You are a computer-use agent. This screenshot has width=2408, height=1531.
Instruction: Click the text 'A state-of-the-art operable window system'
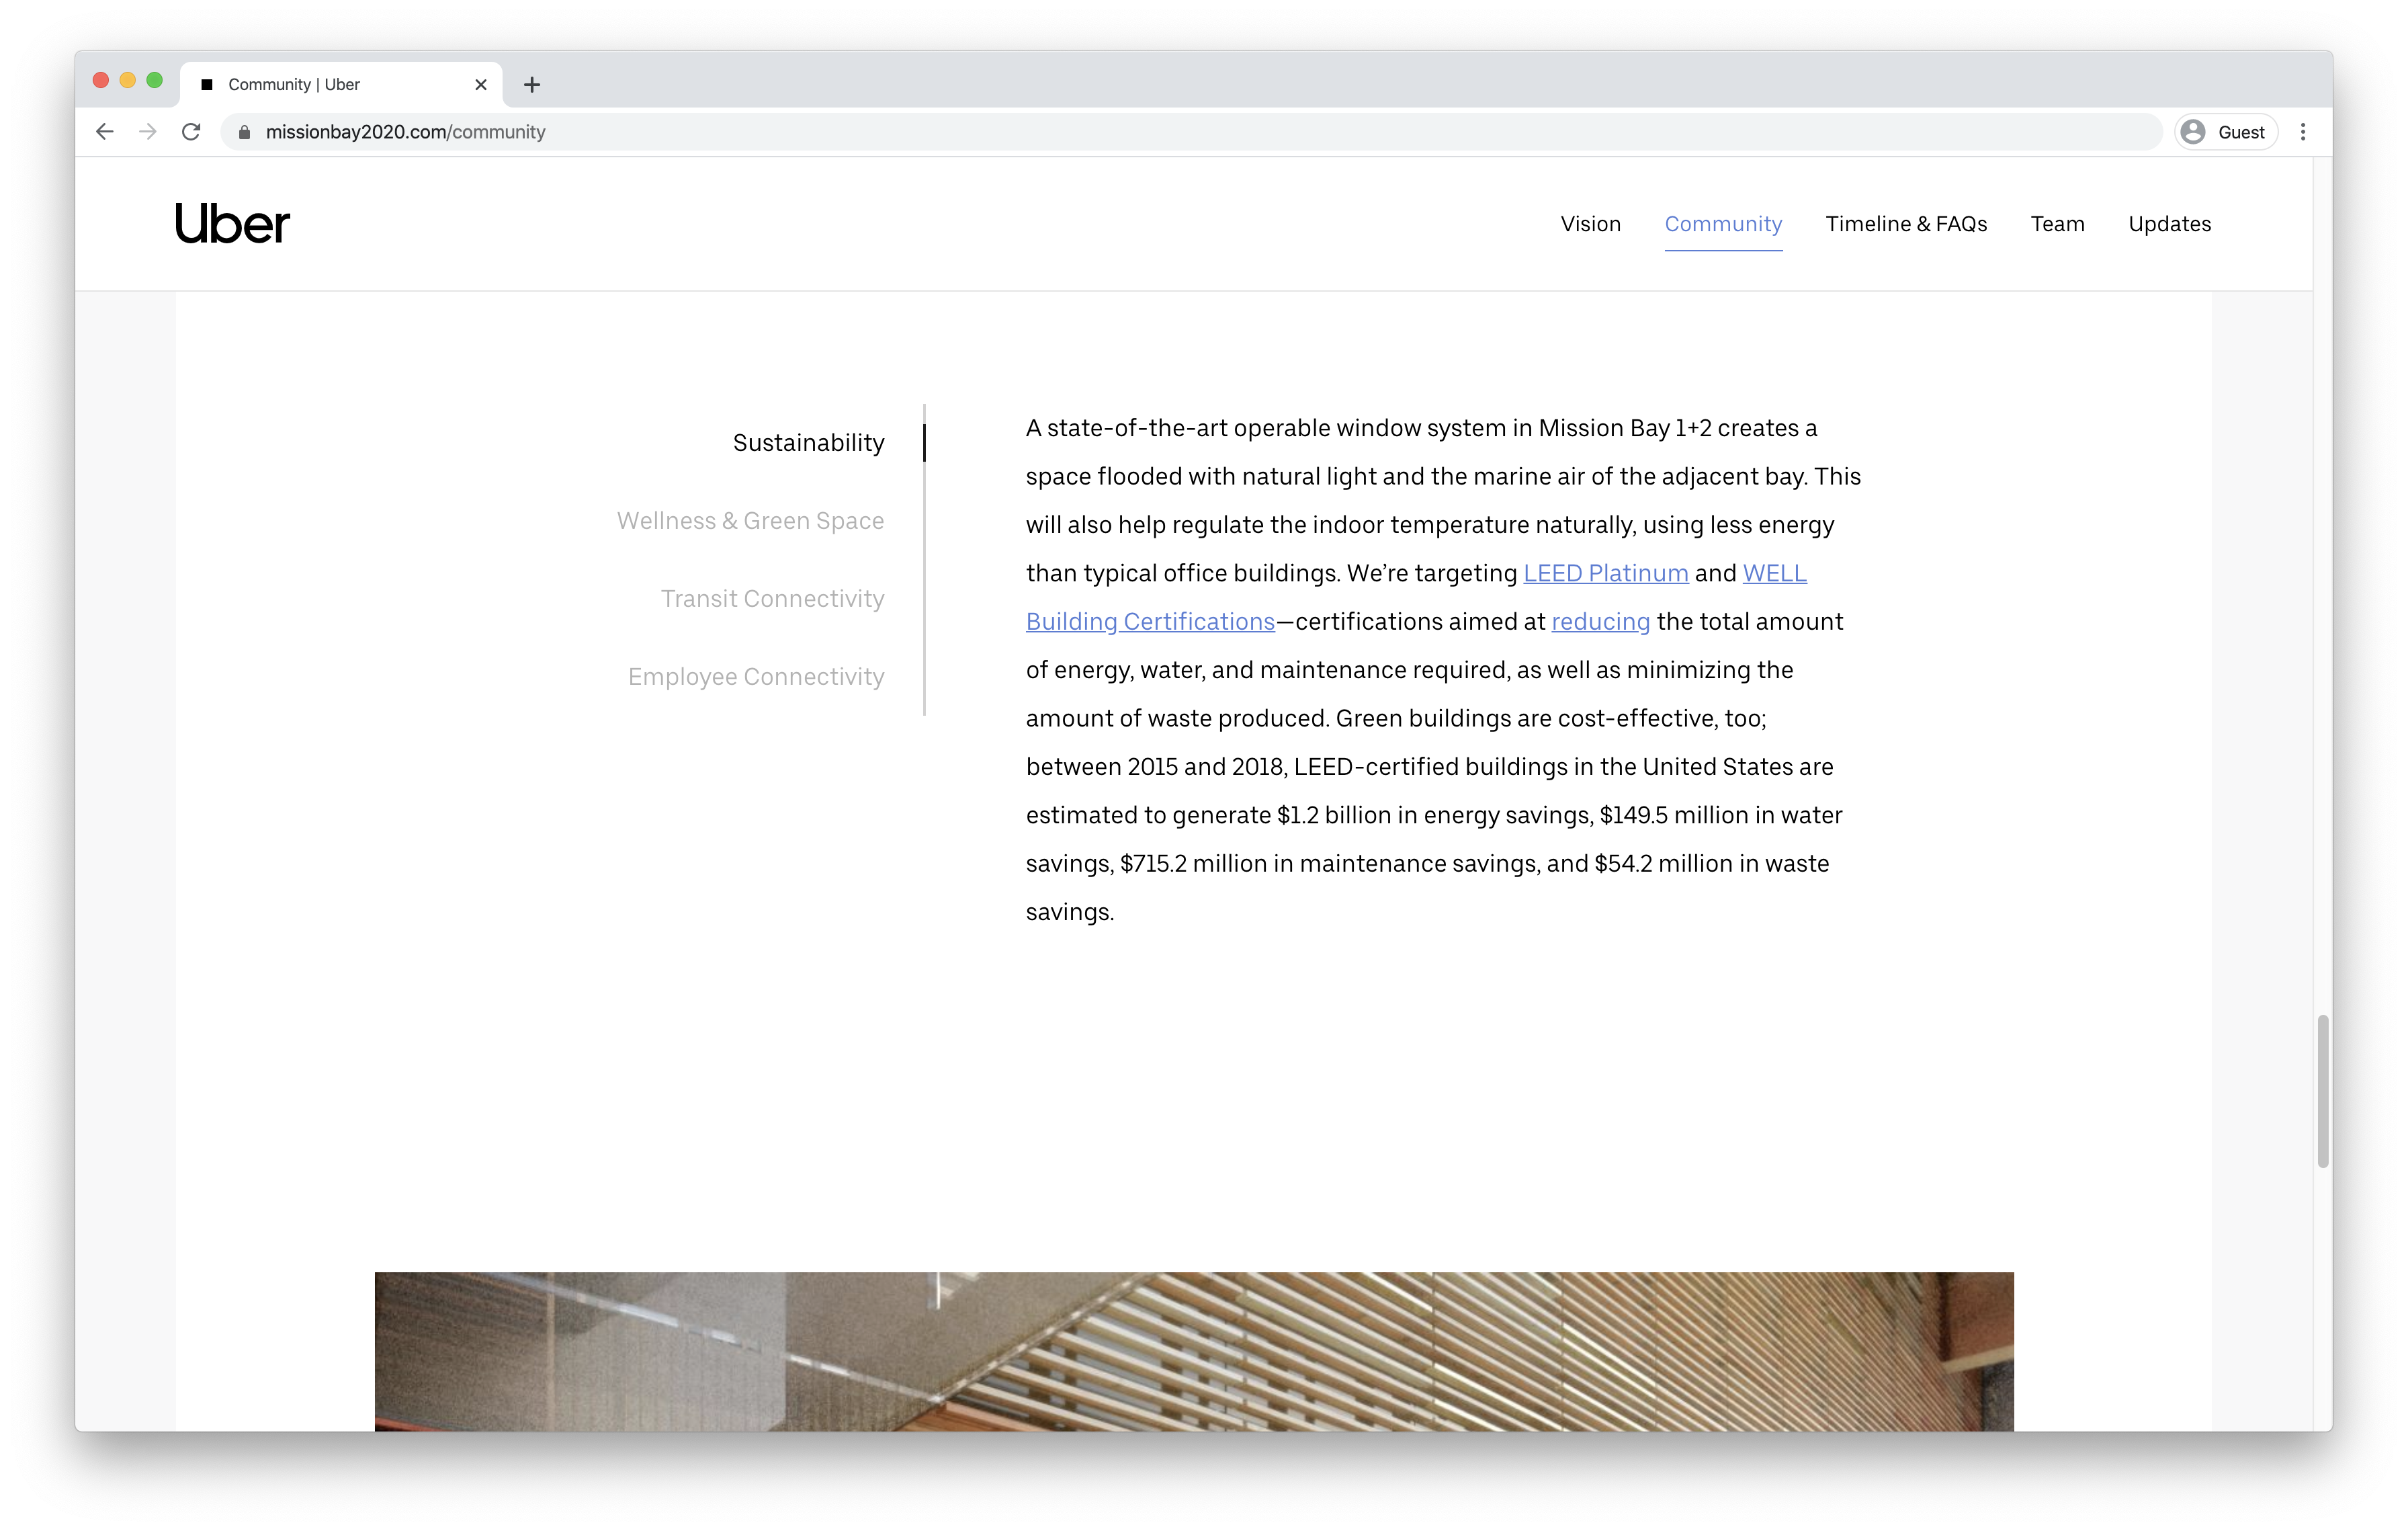click(1266, 428)
